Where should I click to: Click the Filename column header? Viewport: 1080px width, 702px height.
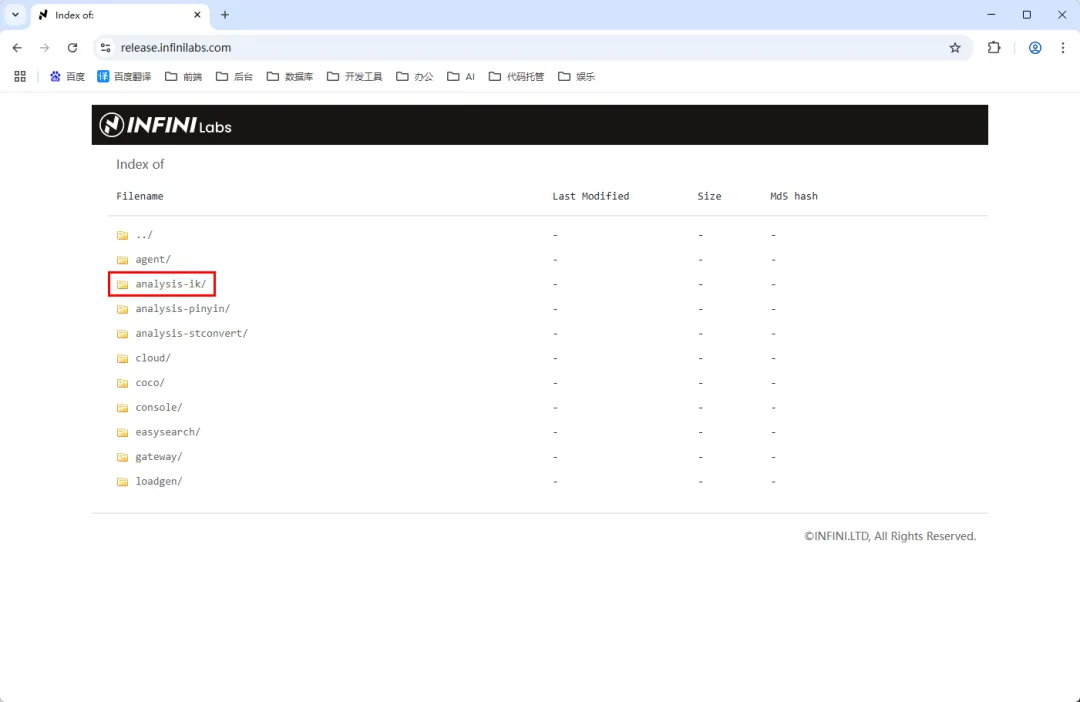(140, 196)
